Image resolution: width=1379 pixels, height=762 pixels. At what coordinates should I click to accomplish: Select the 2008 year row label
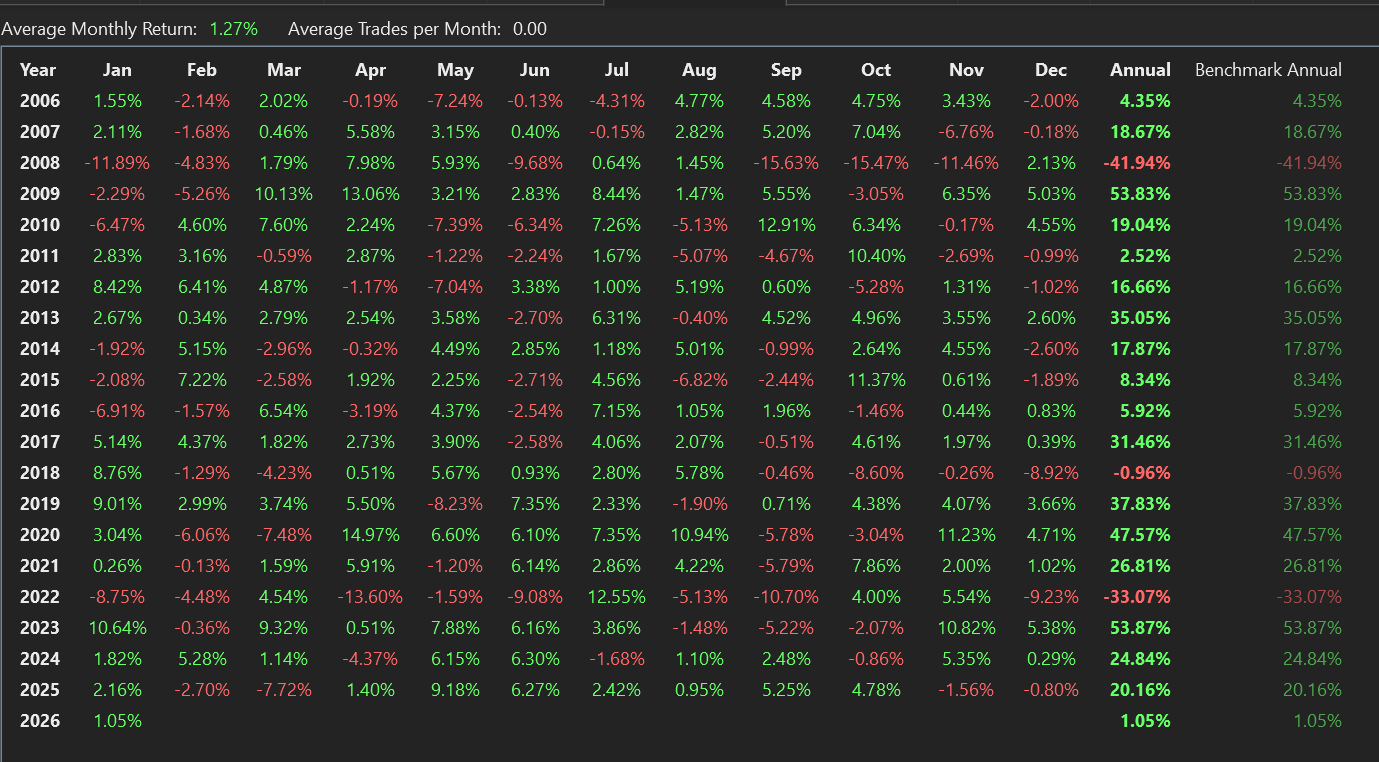pyautogui.click(x=40, y=163)
